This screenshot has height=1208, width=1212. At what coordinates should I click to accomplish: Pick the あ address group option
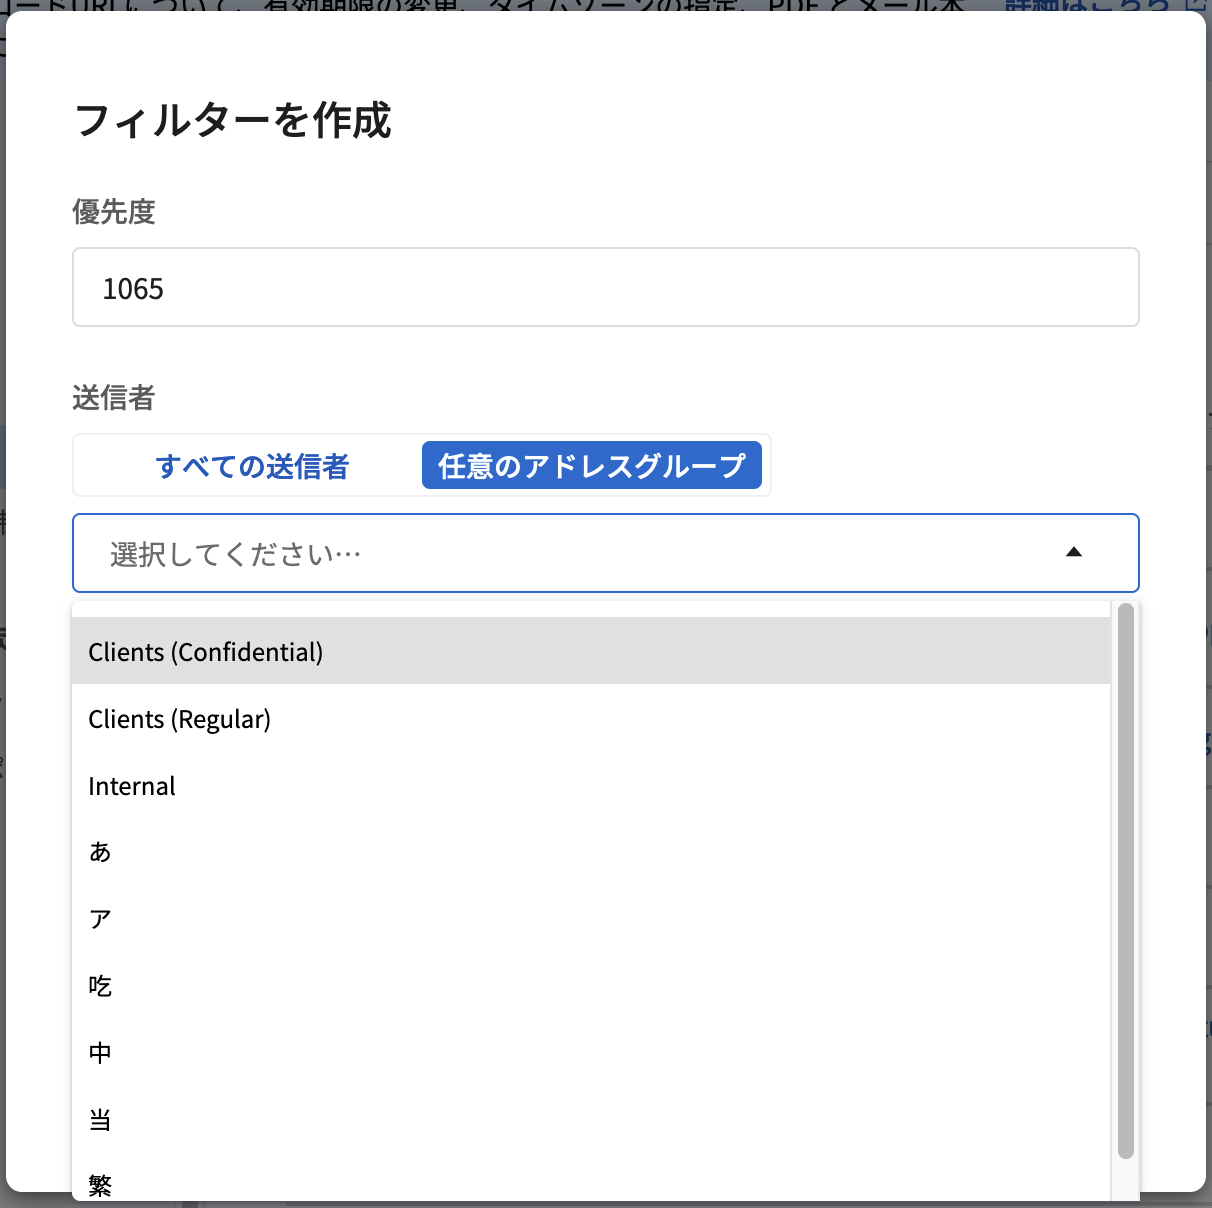tap(591, 852)
